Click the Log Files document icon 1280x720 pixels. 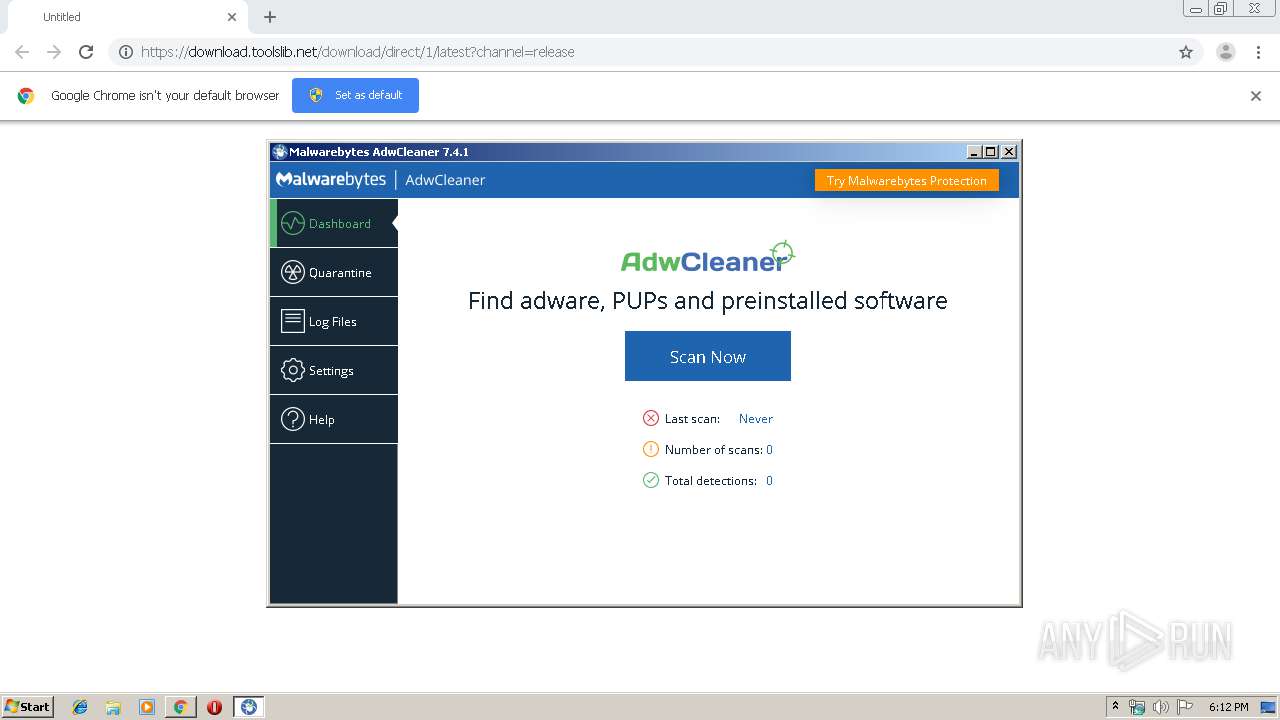[293, 321]
